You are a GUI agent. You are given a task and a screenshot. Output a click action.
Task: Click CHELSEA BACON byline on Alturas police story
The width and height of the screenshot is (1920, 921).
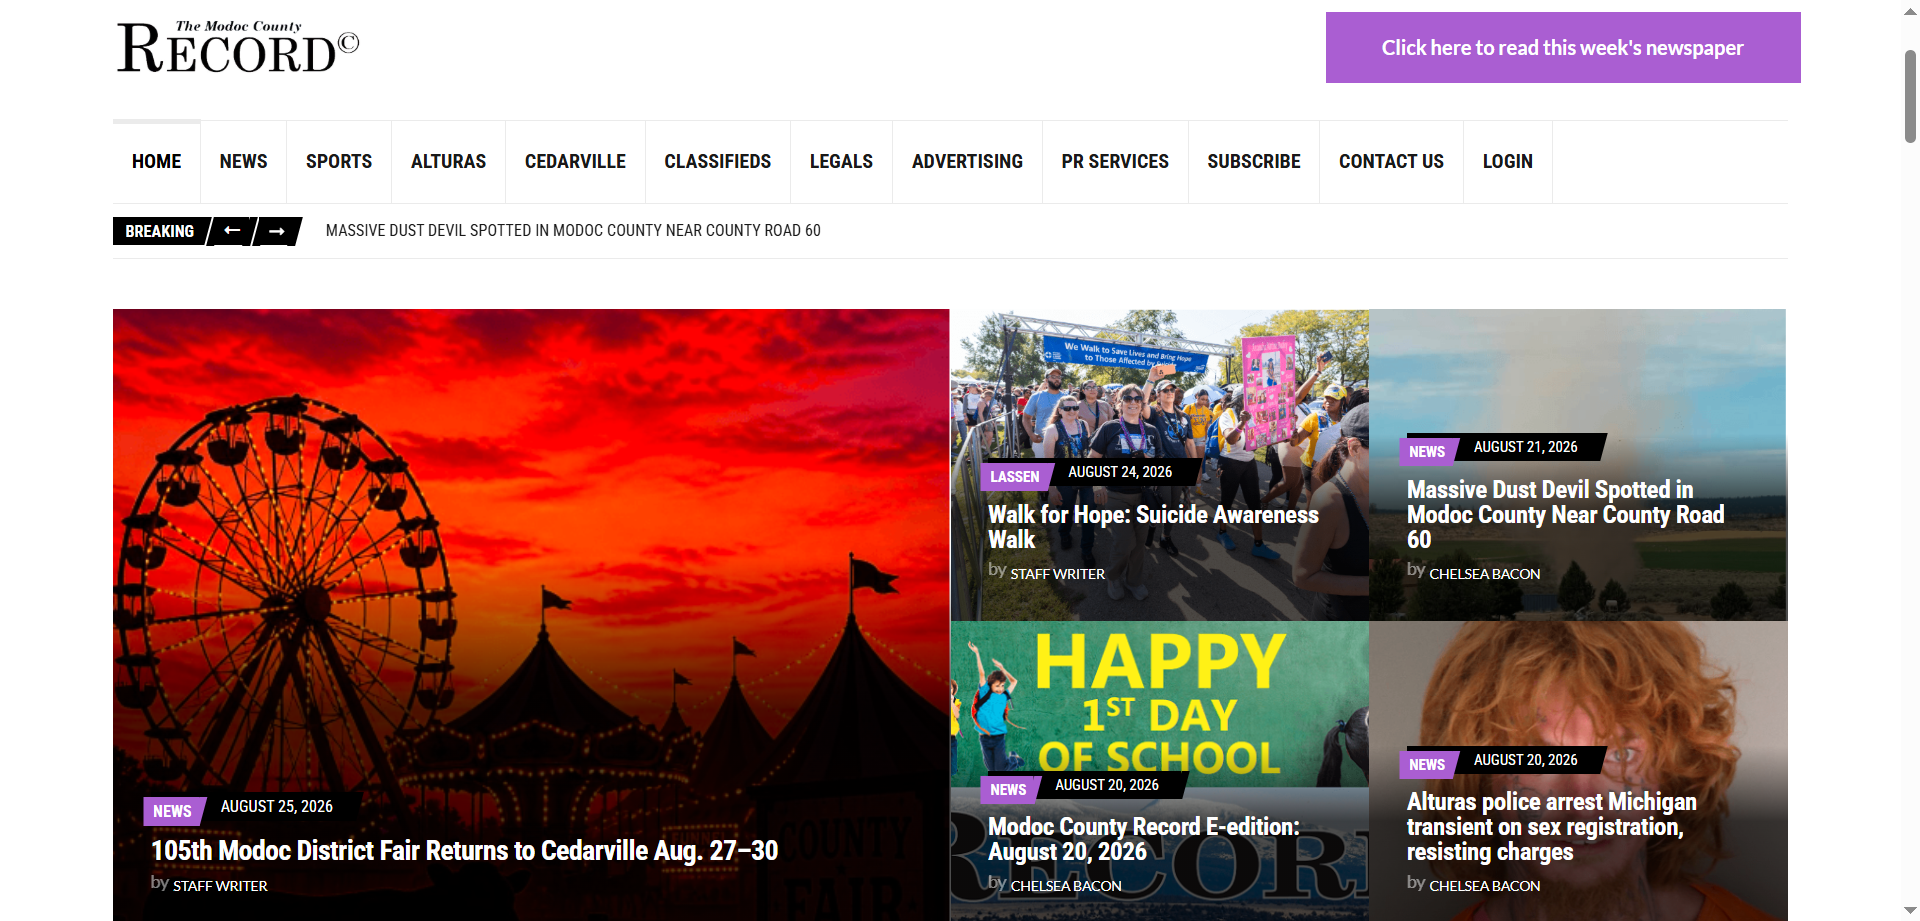(1485, 886)
